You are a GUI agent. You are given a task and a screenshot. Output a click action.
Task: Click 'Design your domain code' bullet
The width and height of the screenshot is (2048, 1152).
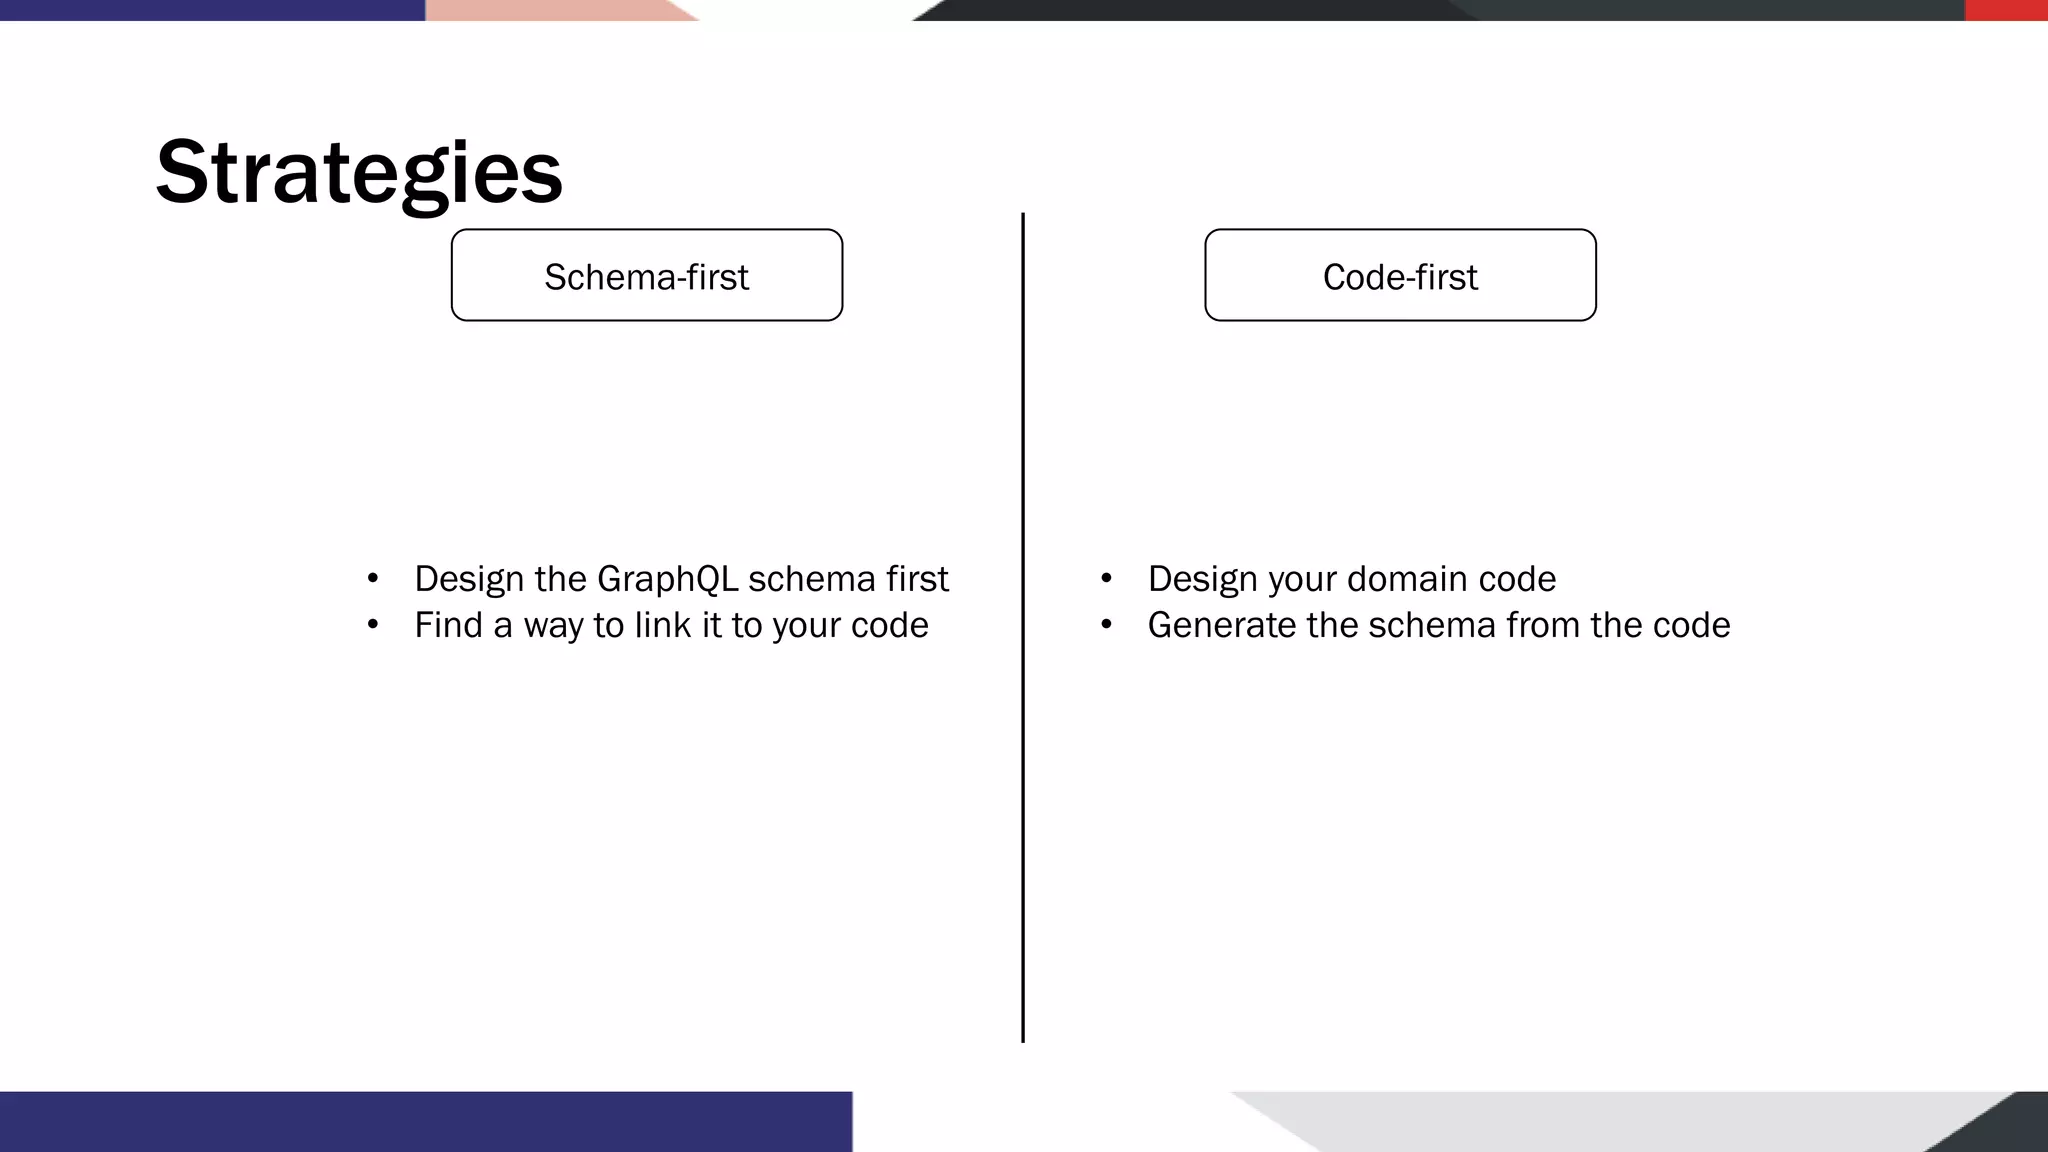[1352, 579]
